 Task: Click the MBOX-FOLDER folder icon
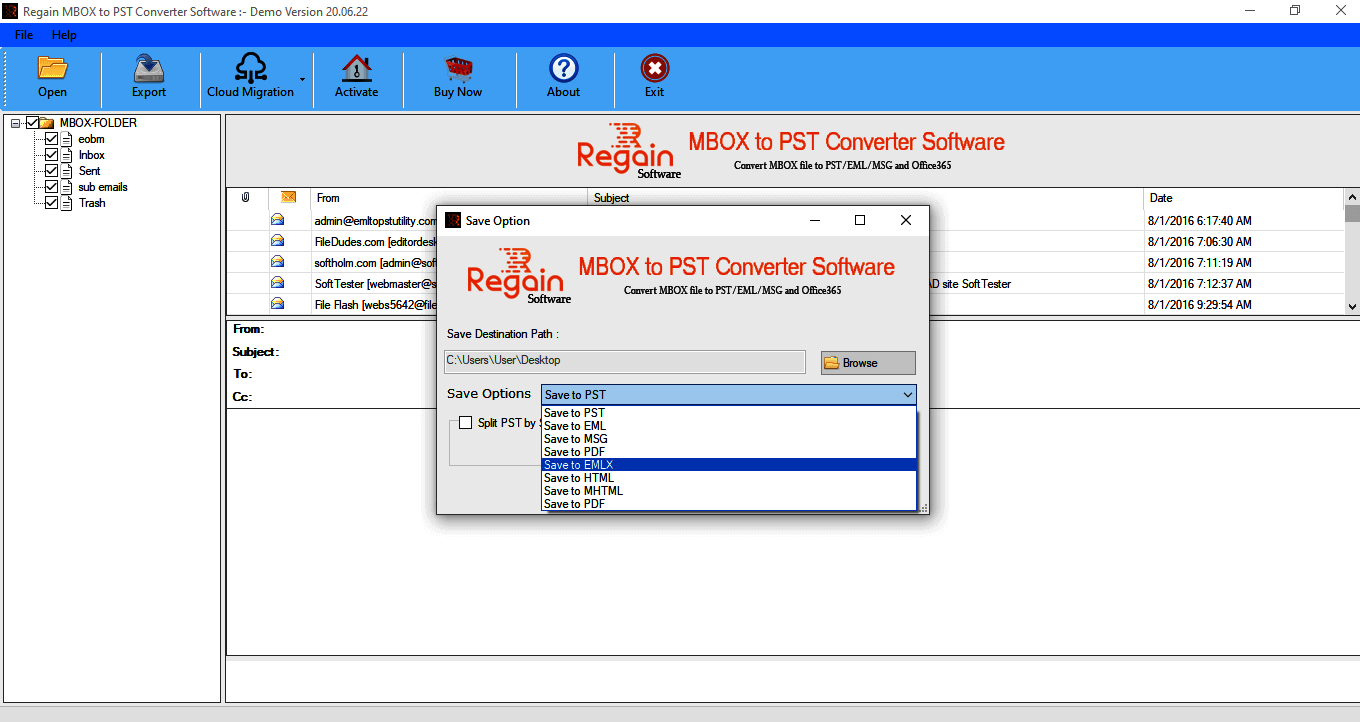47,123
